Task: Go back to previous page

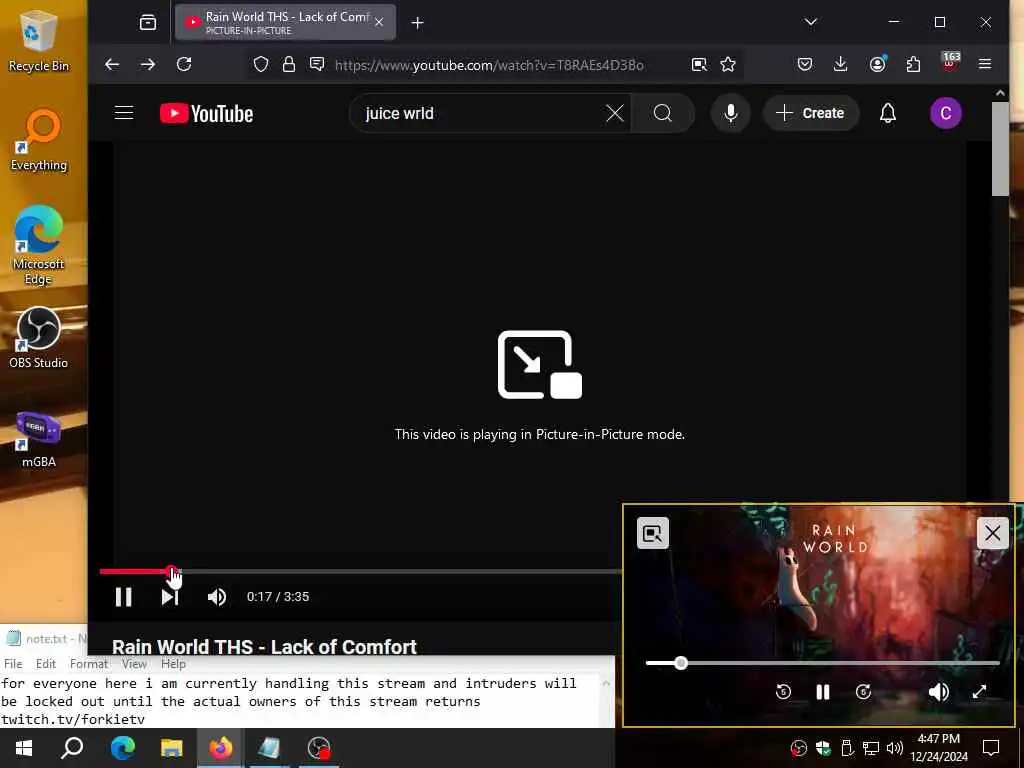Action: 112,64
